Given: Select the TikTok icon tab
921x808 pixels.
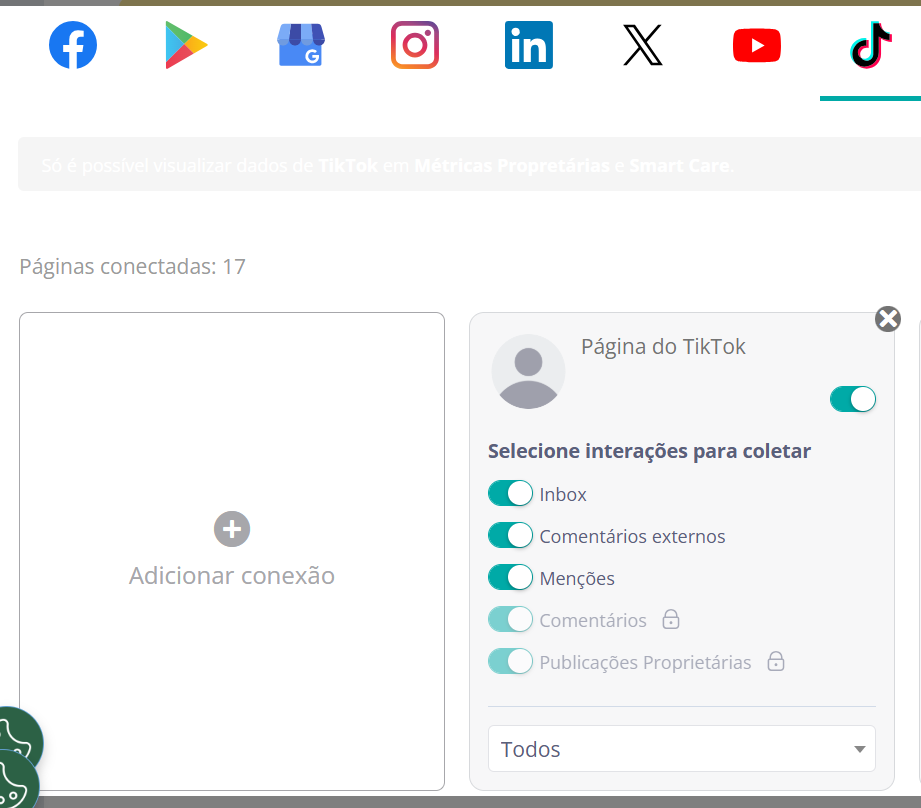Looking at the screenshot, I should point(871,46).
